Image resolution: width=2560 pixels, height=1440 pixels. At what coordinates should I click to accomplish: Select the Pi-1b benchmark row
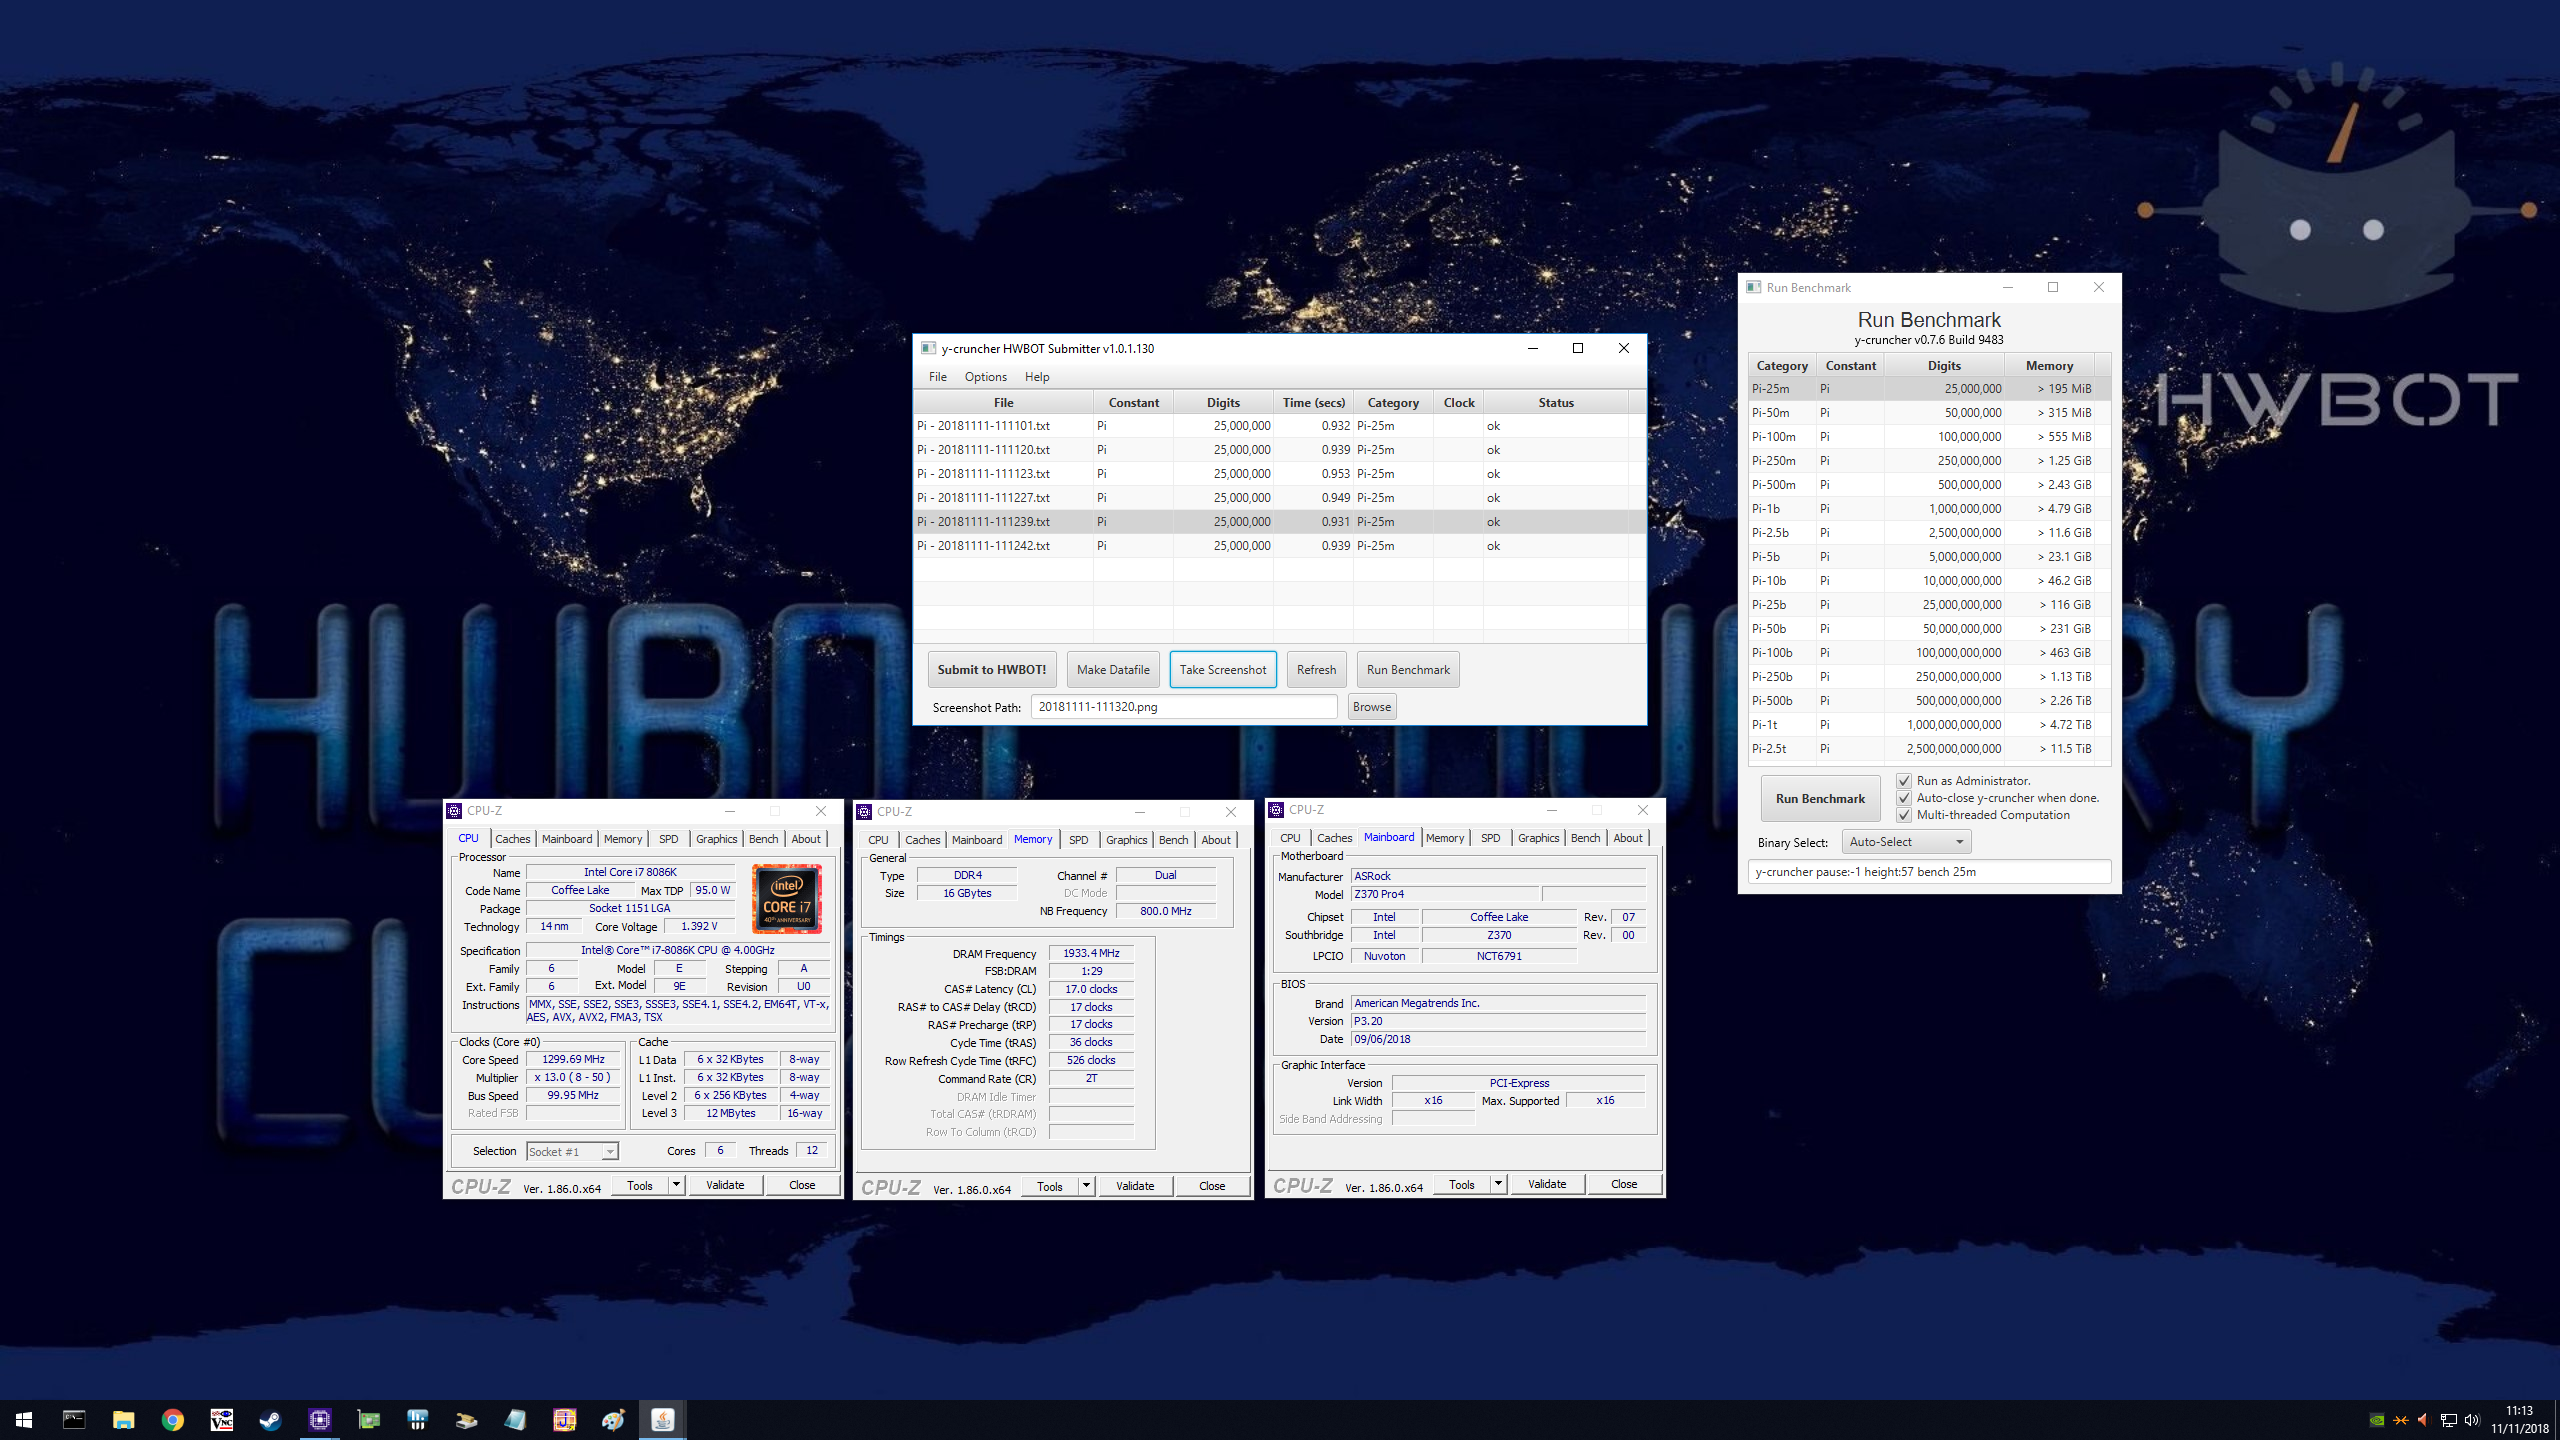(1929, 509)
